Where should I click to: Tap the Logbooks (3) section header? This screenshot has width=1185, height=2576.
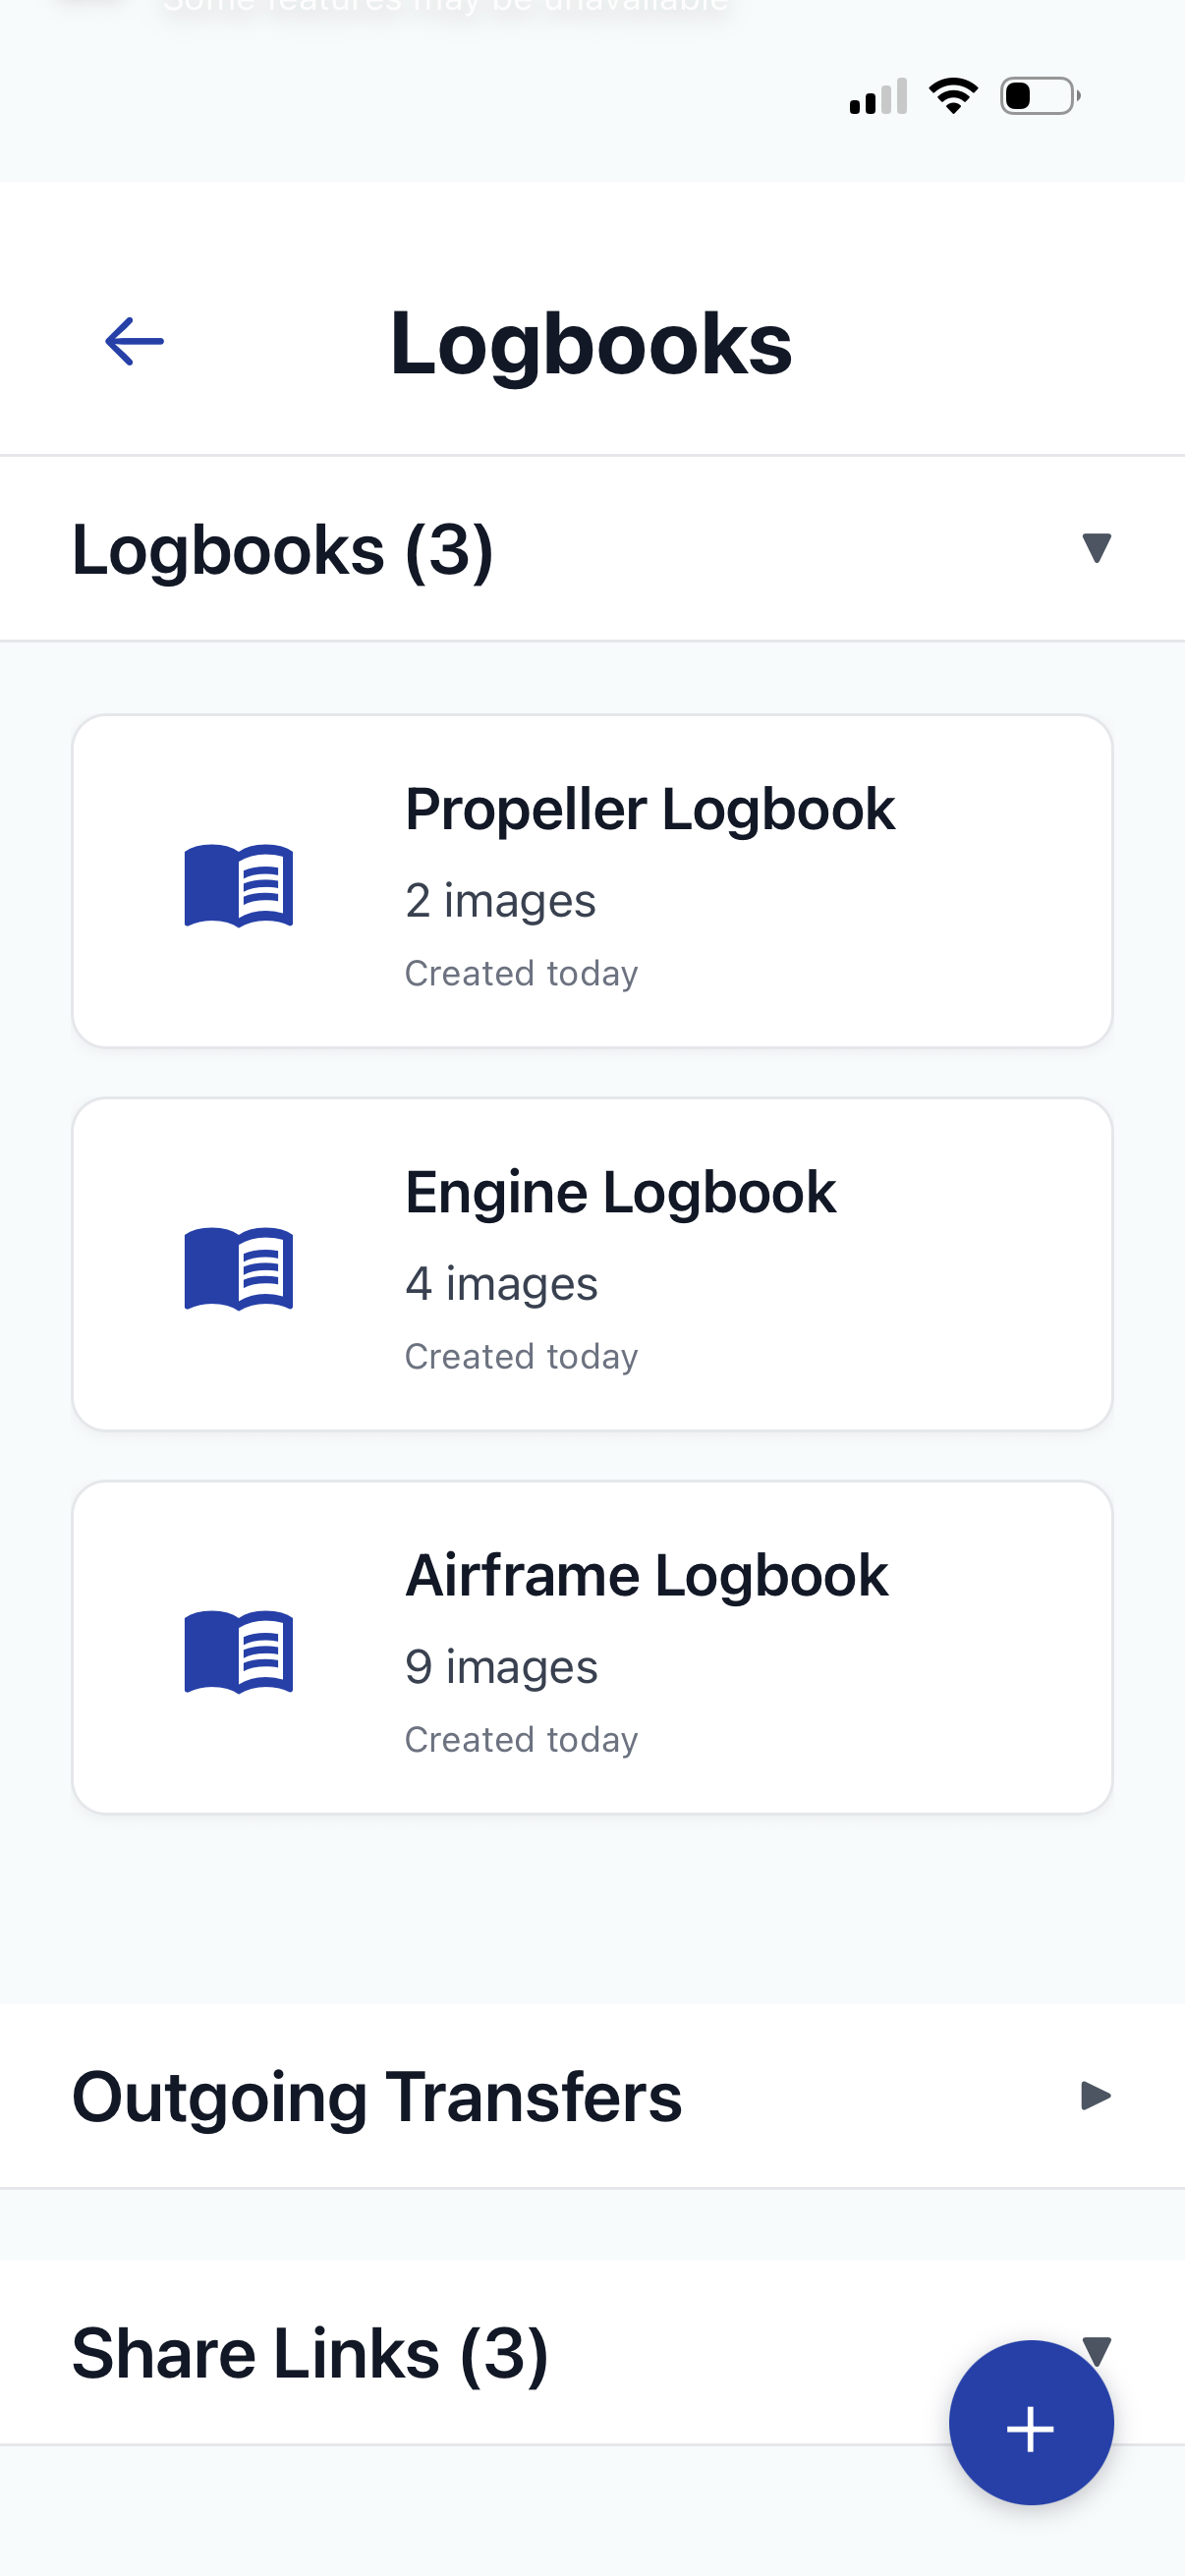point(284,547)
